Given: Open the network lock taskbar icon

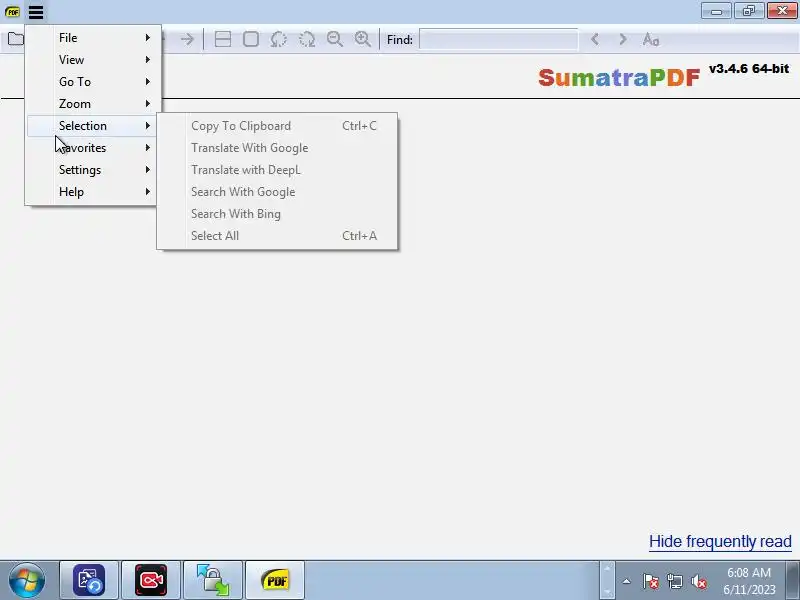Looking at the screenshot, I should tap(213, 580).
